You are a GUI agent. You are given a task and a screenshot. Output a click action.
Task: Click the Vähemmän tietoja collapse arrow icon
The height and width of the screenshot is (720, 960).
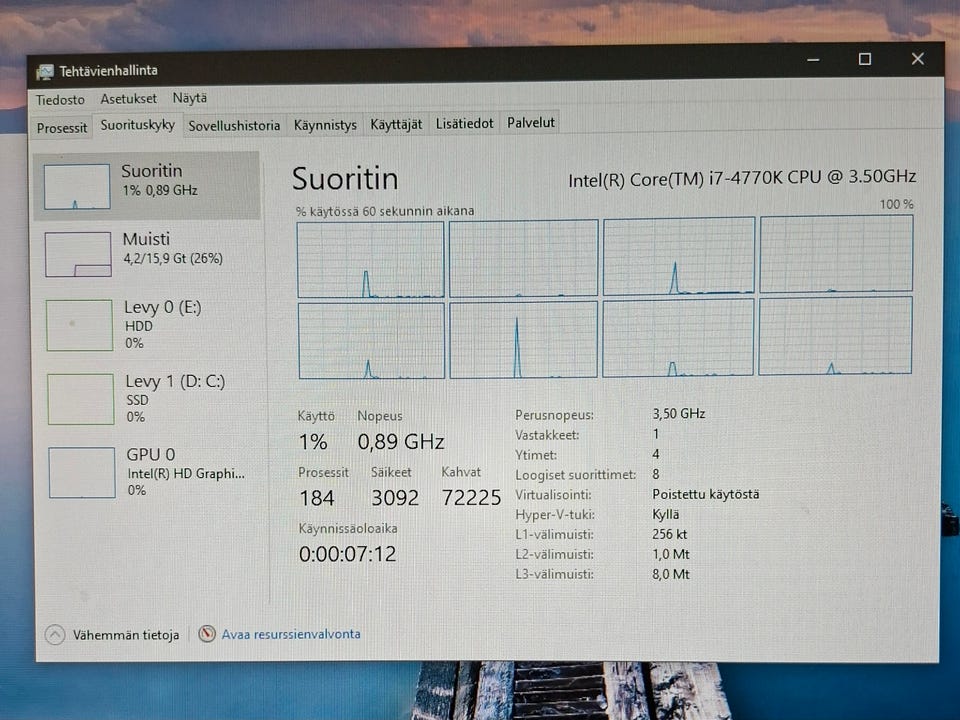click(x=54, y=635)
